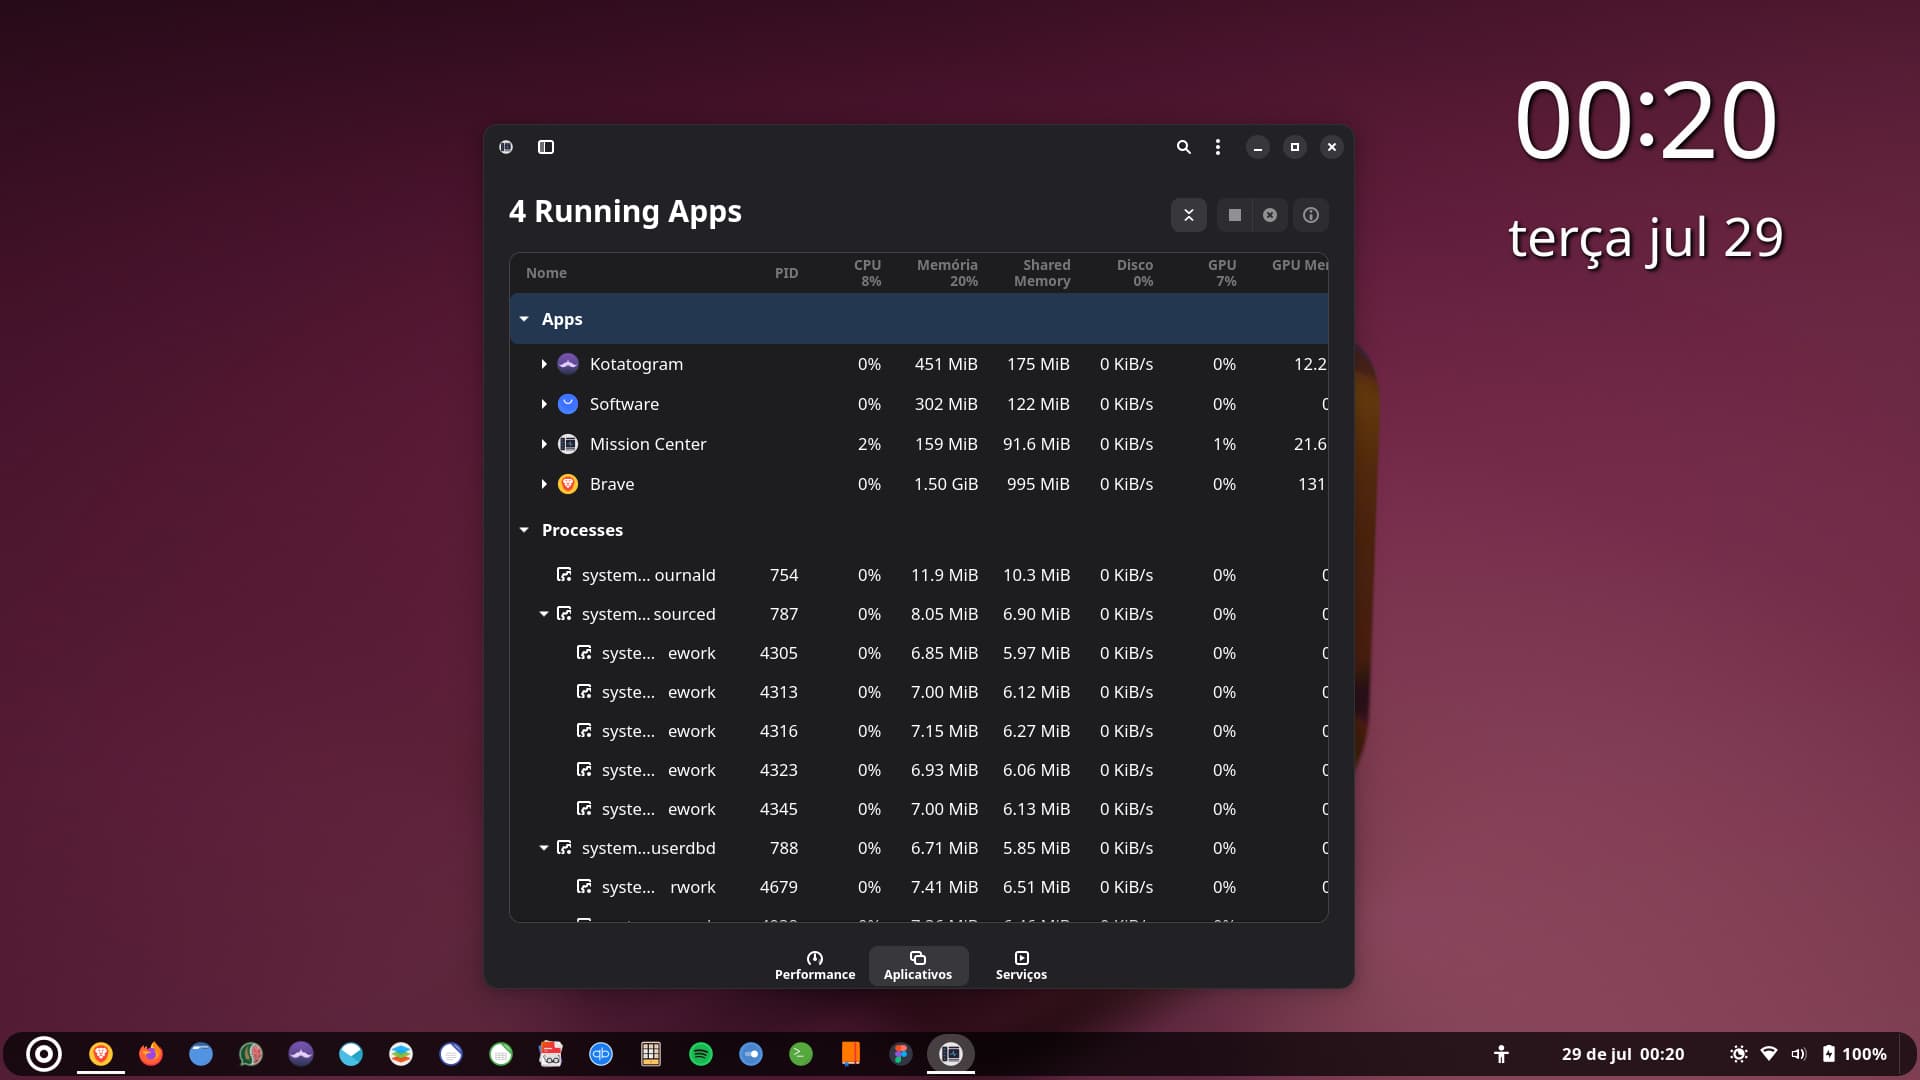Sort by the Memória column header

(946, 272)
